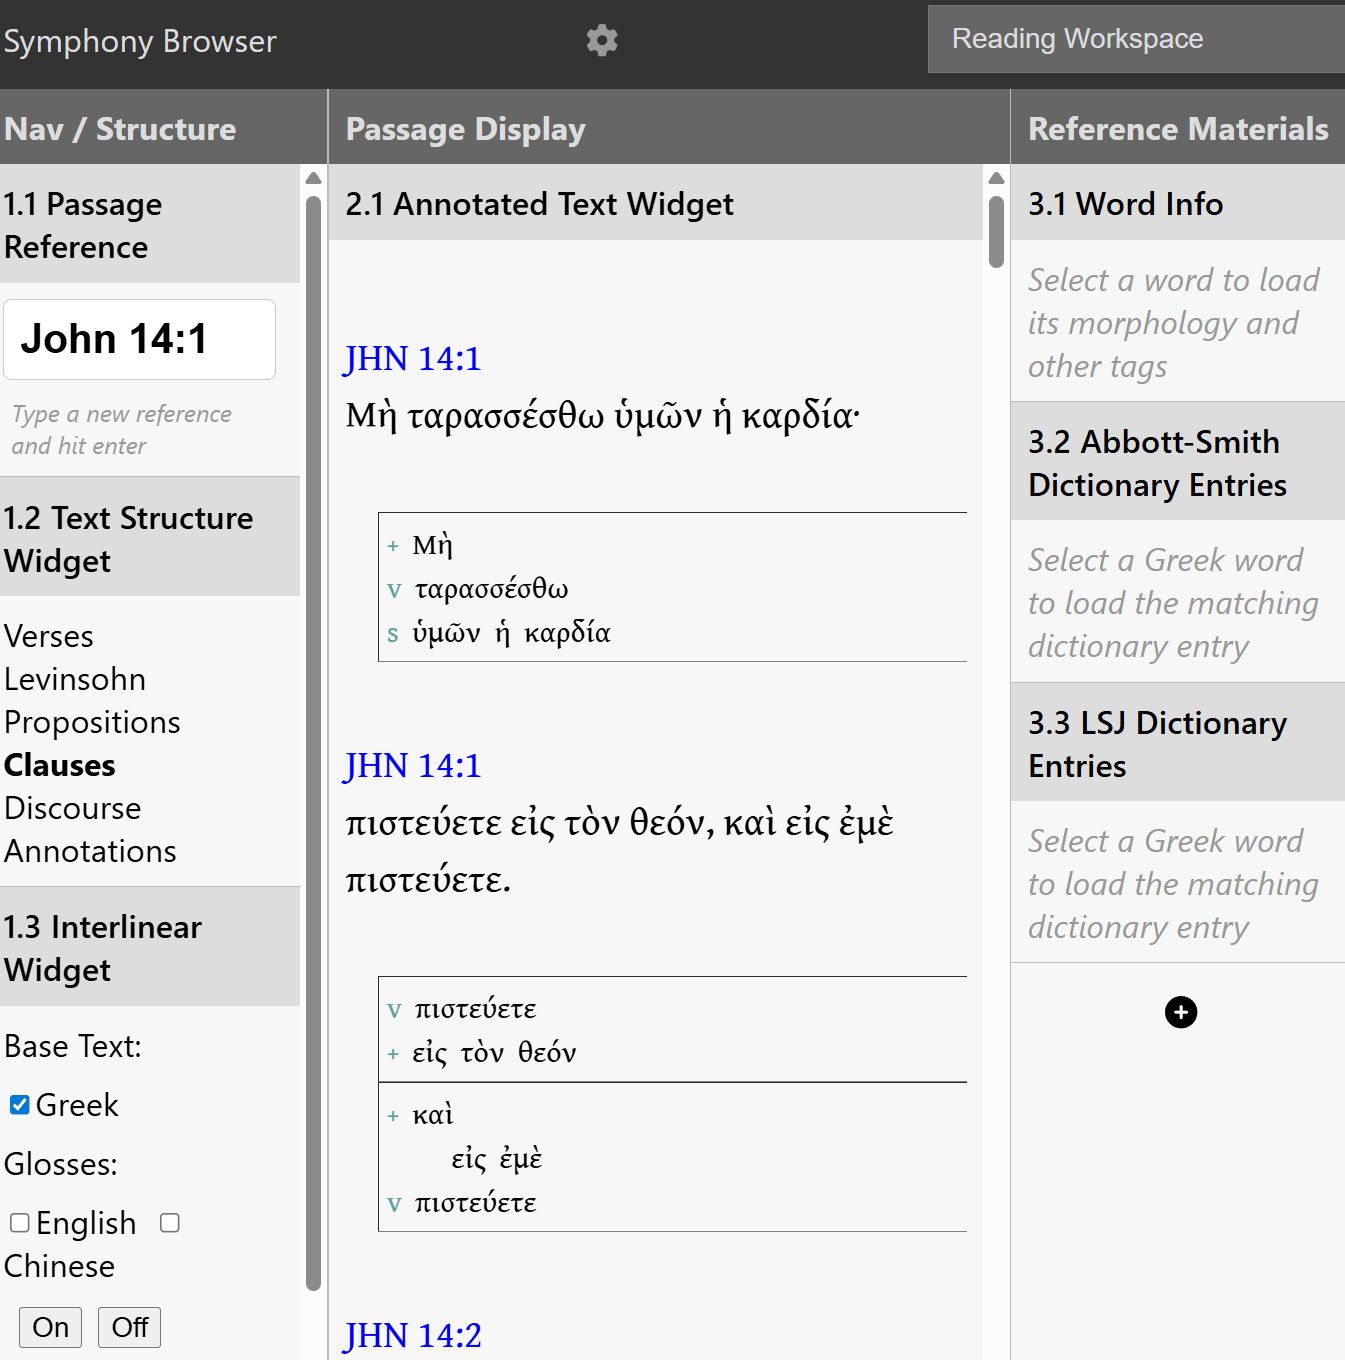Collapse the 3.1 Word Info section
This screenshot has width=1345, height=1360.
pyautogui.click(x=1177, y=204)
